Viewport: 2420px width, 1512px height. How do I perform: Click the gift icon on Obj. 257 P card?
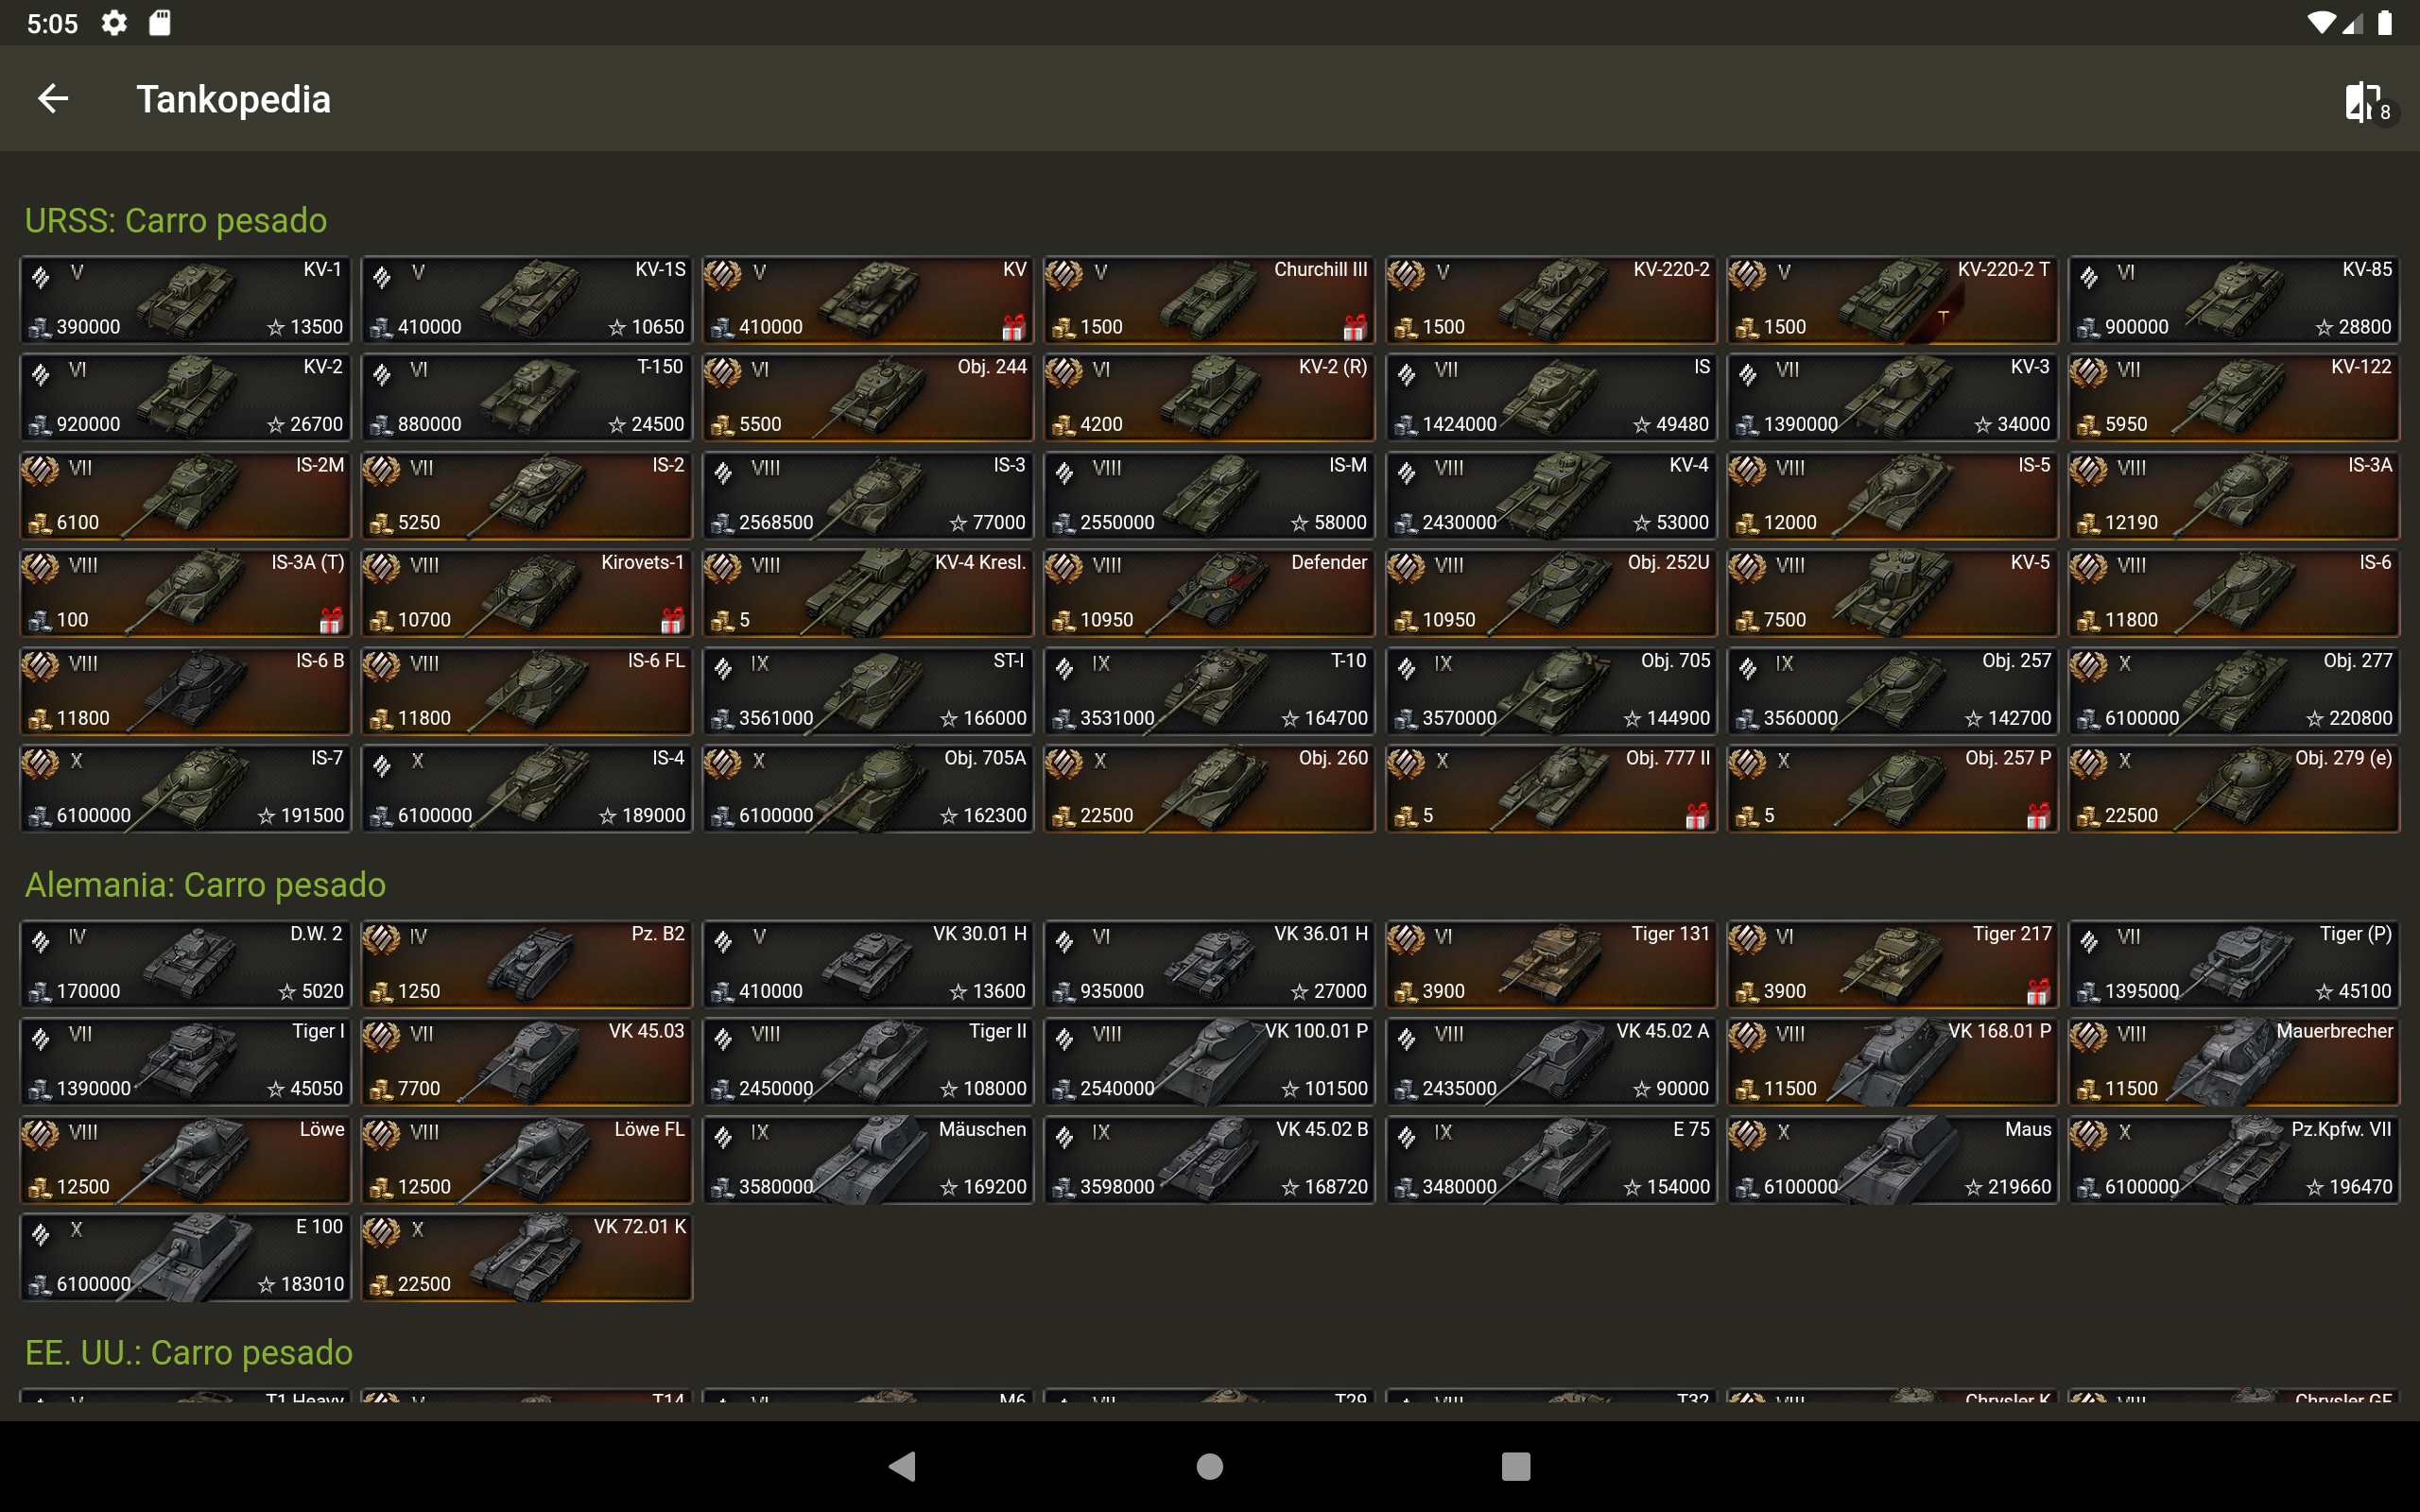pos(2038,816)
